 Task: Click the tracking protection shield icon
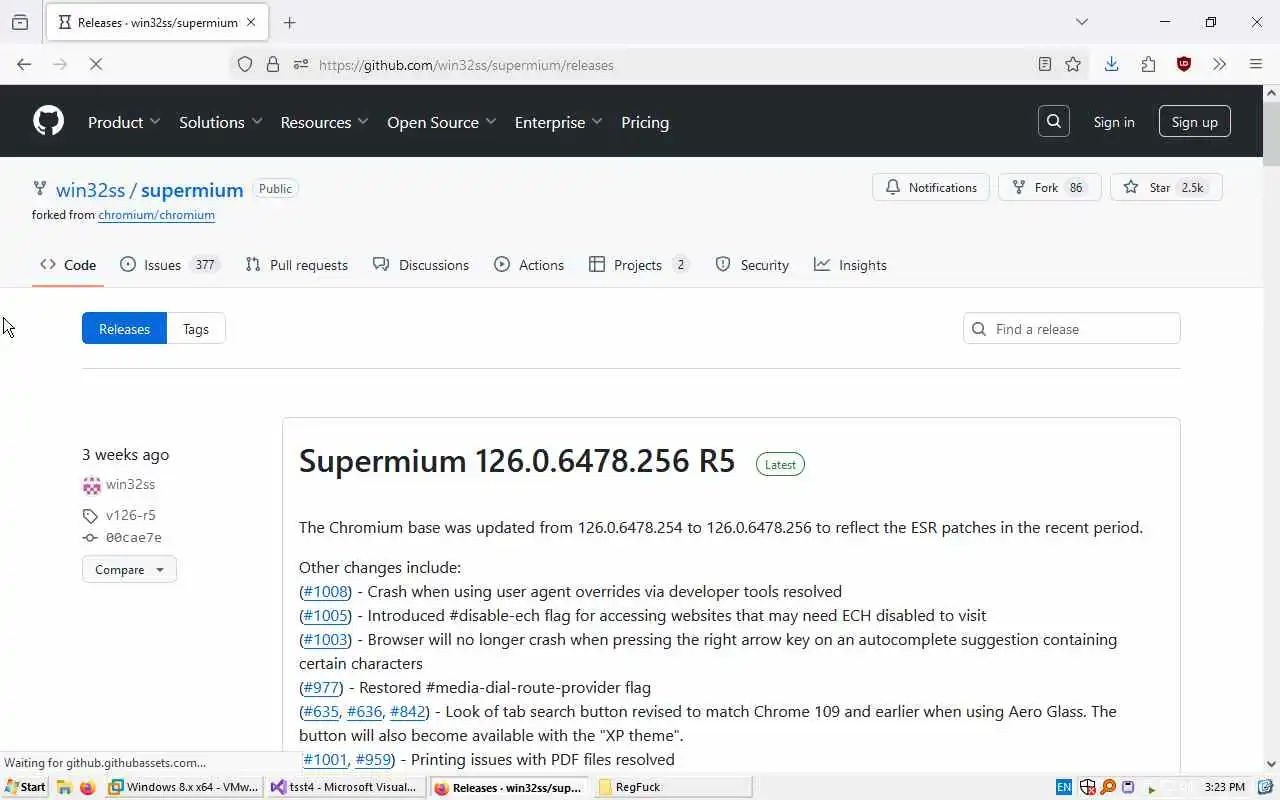[245, 65]
